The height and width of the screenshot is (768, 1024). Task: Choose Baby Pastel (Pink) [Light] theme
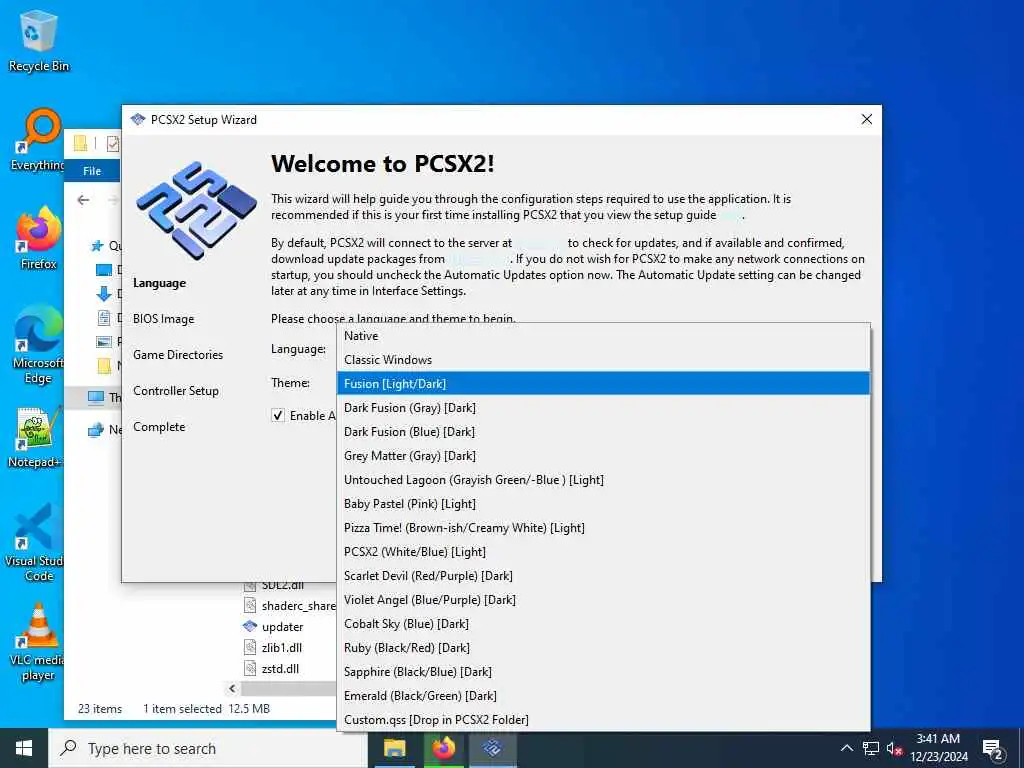coord(603,504)
